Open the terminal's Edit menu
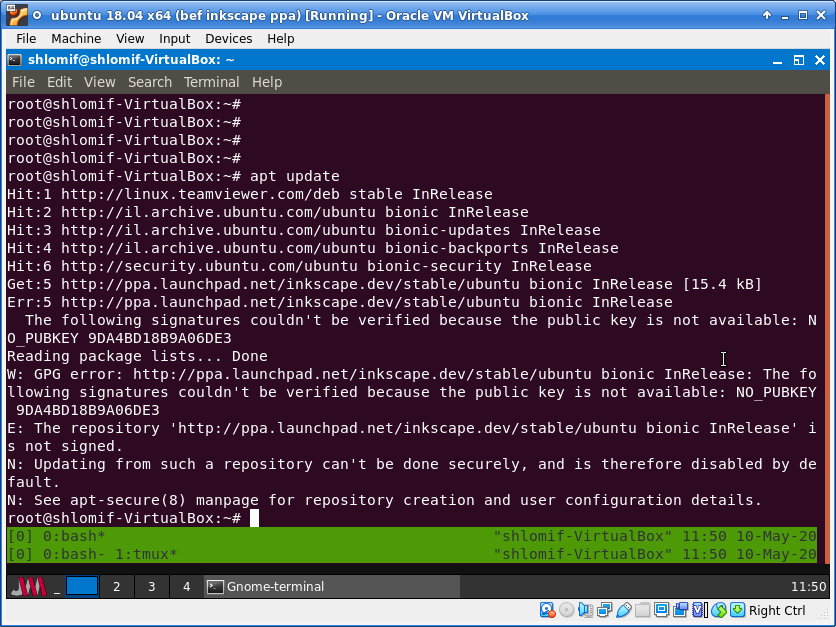Screen dimensions: 836x627 [59, 82]
